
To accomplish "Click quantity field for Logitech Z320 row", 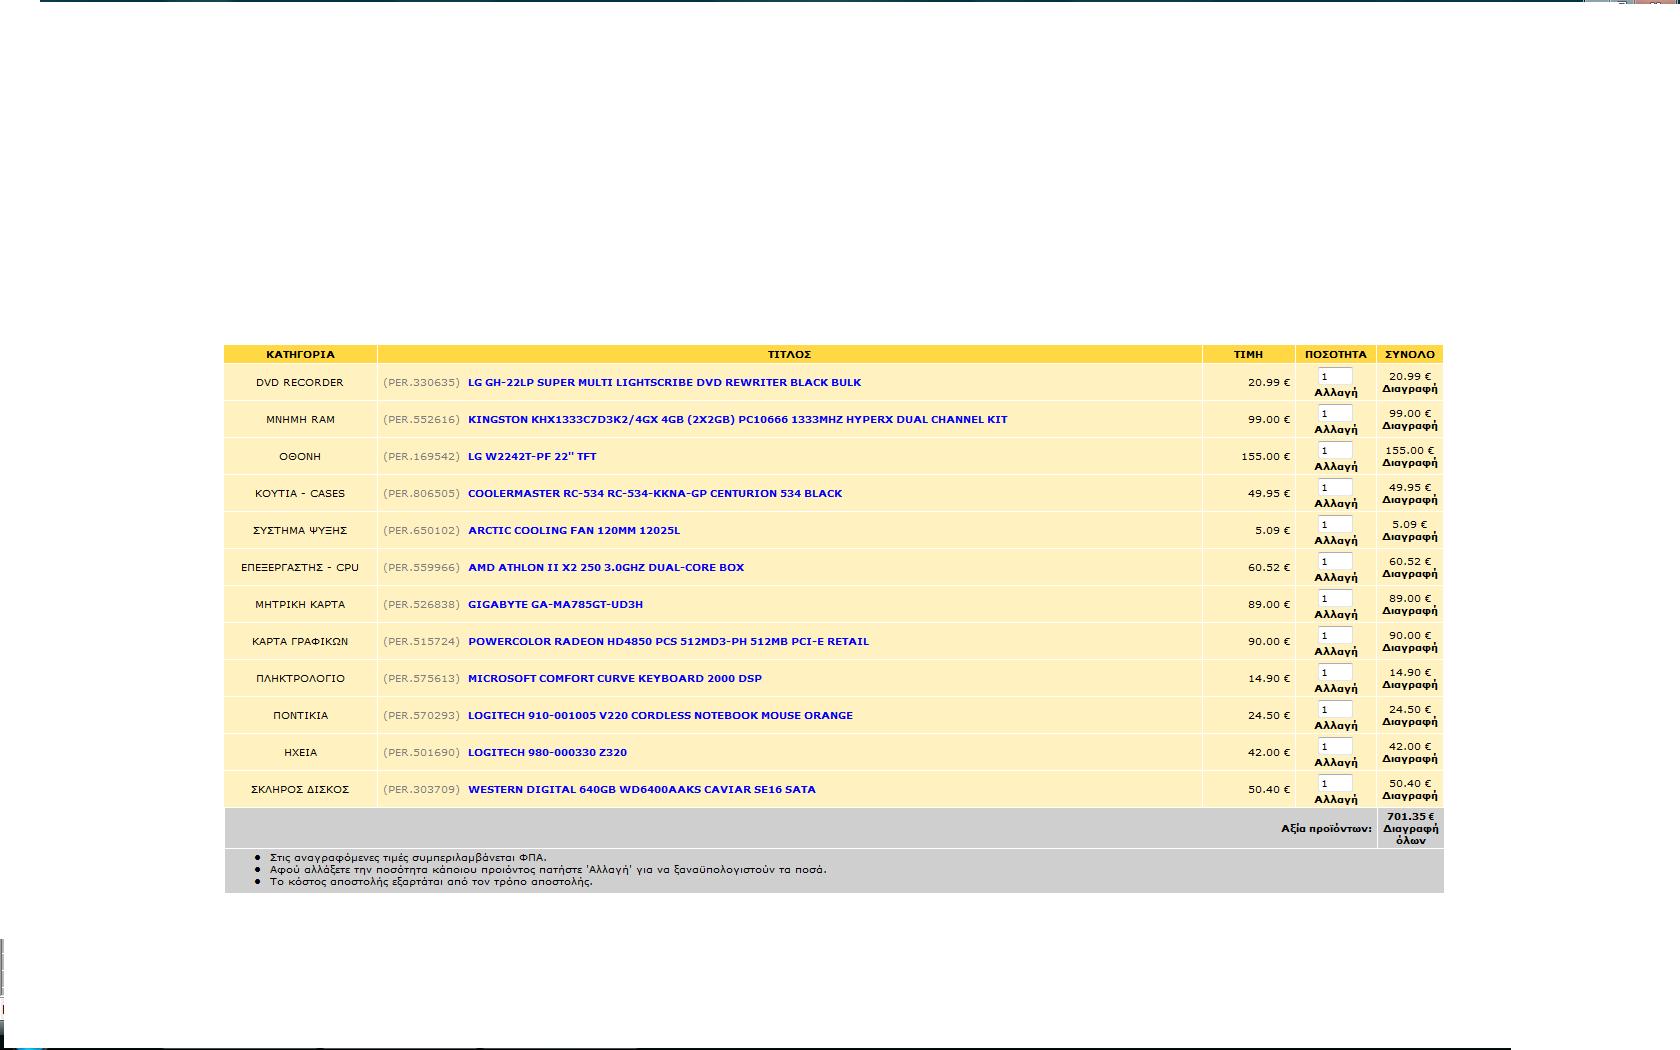I will tap(1334, 747).
